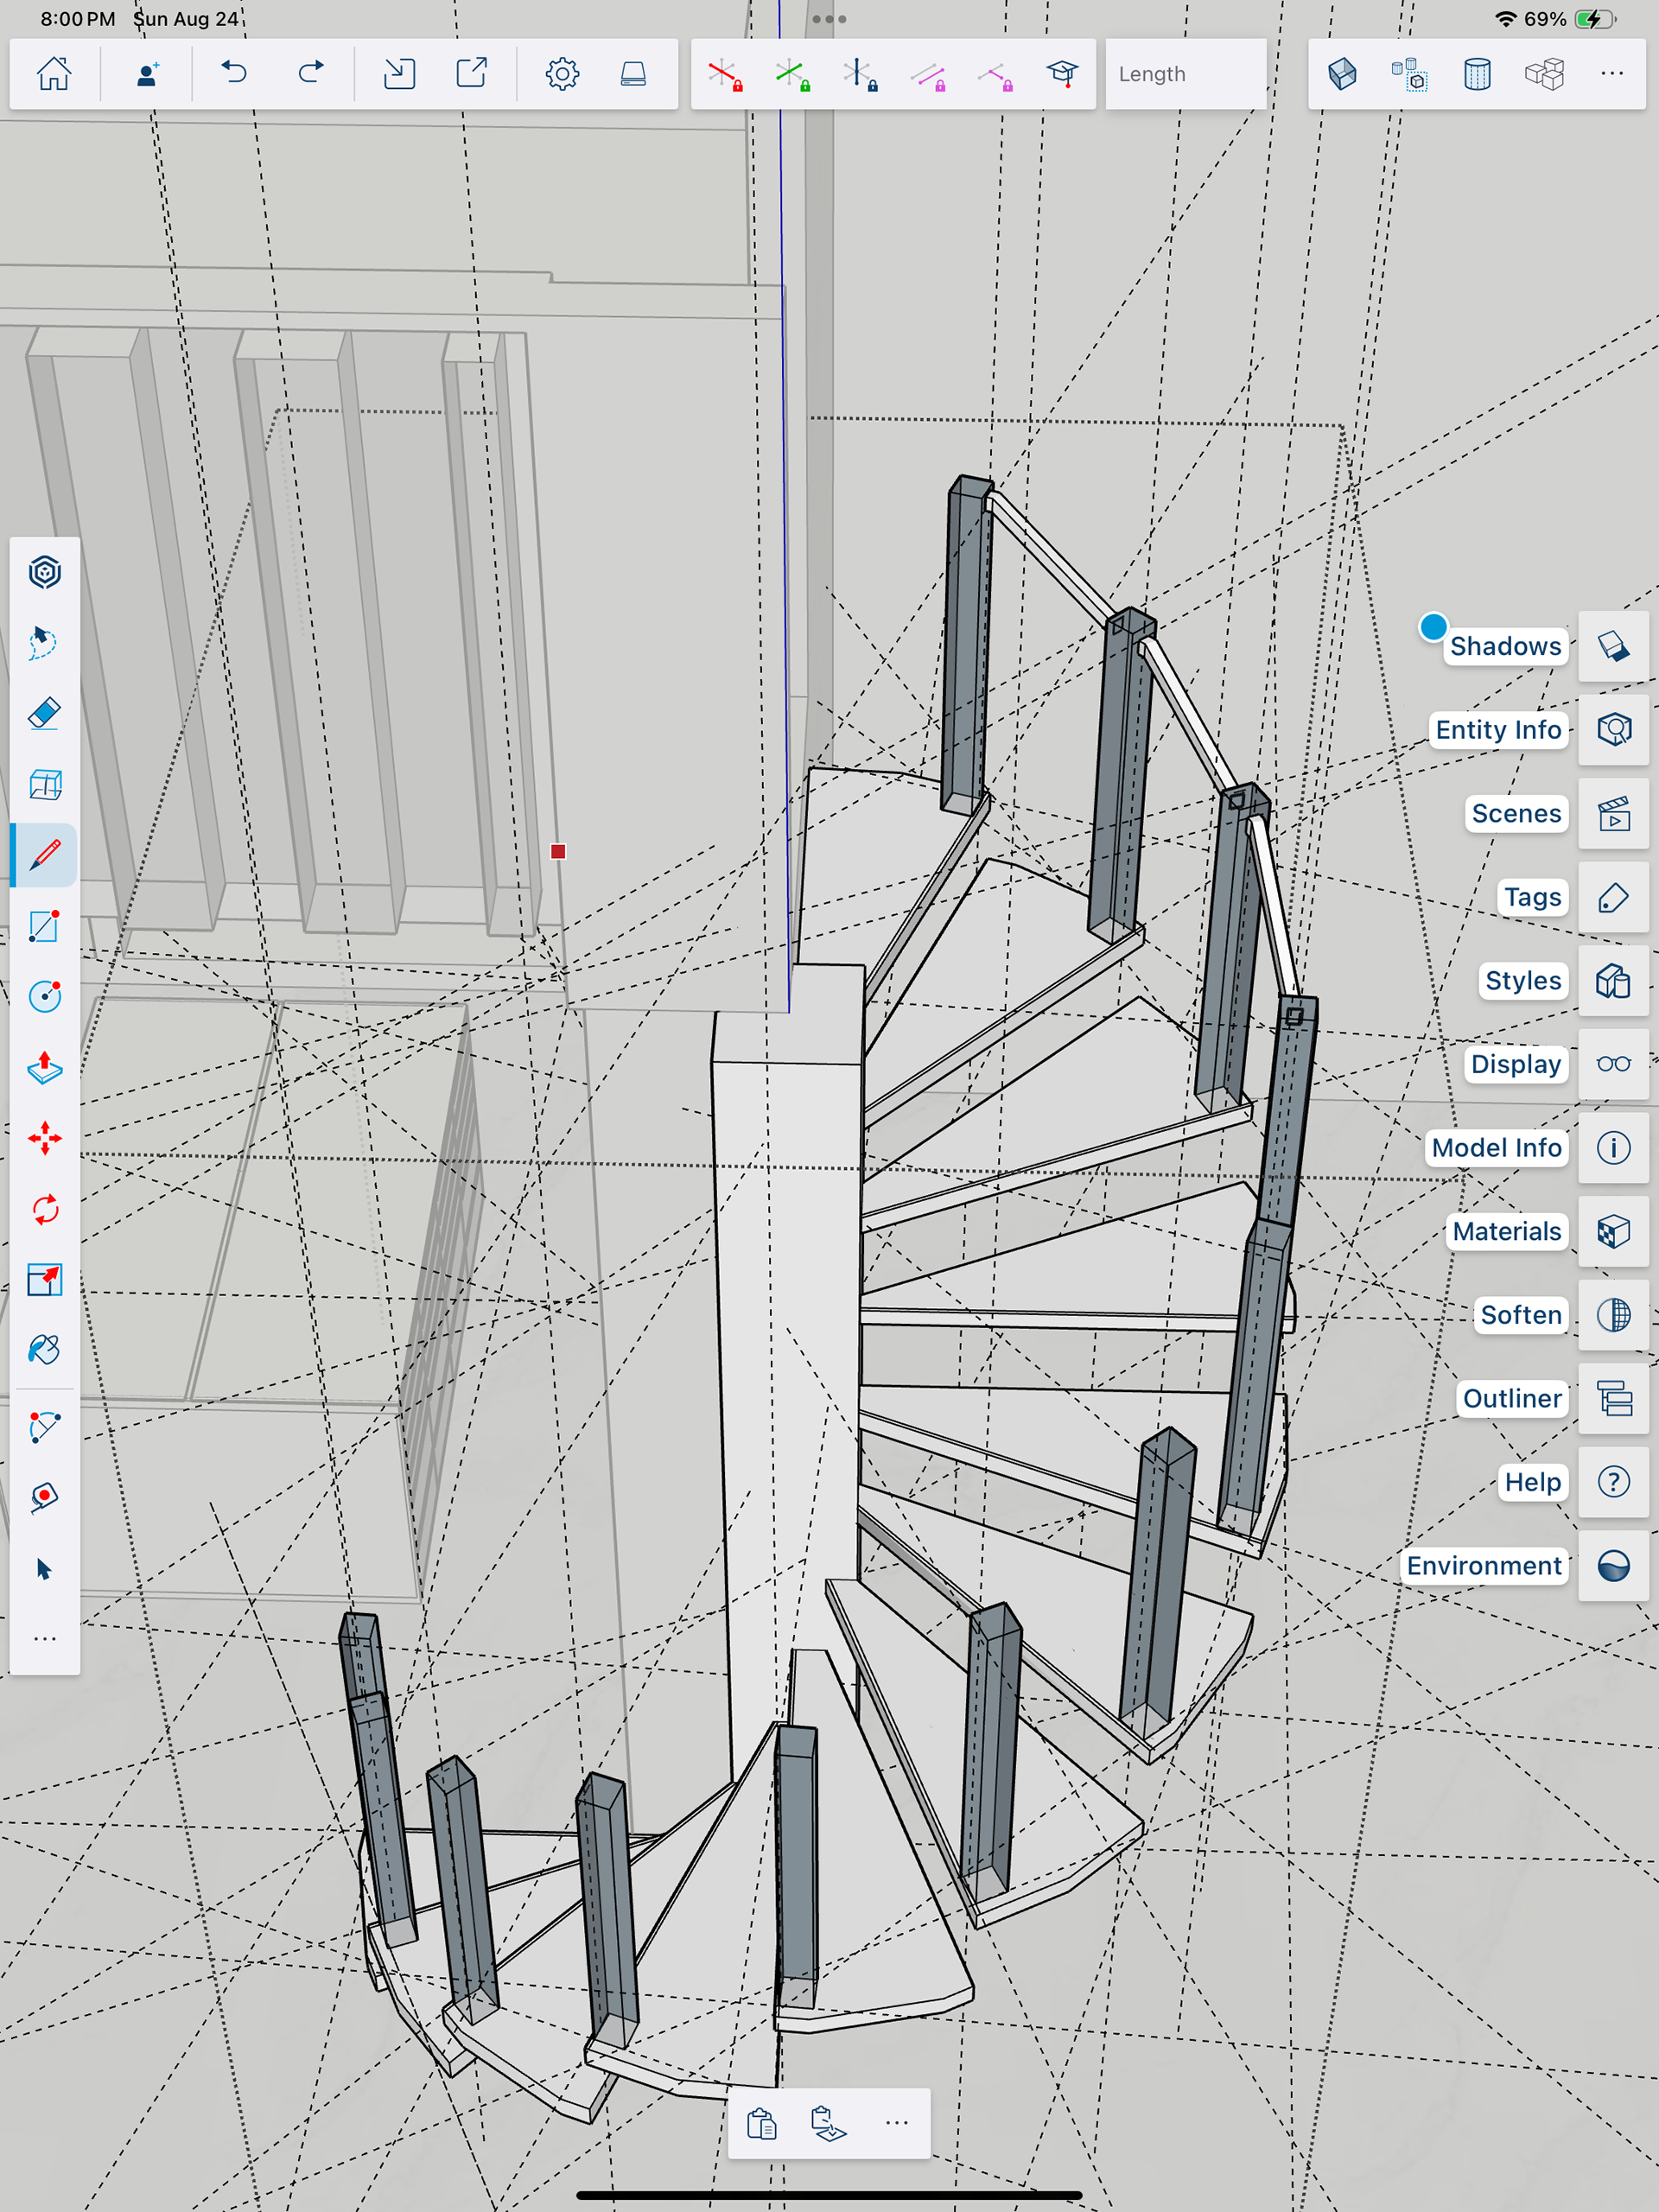
Task: Select the Eraser tool
Action: coord(44,714)
